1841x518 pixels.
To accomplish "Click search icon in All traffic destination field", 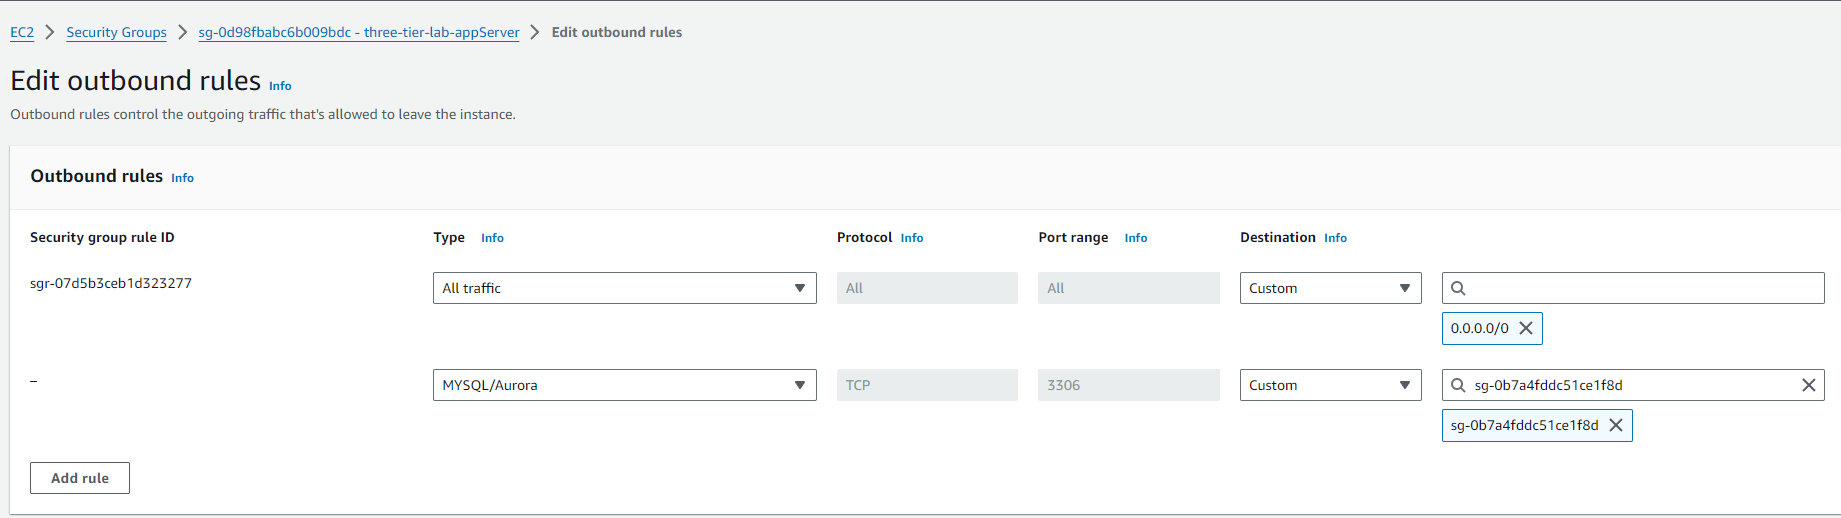I will click(1458, 288).
